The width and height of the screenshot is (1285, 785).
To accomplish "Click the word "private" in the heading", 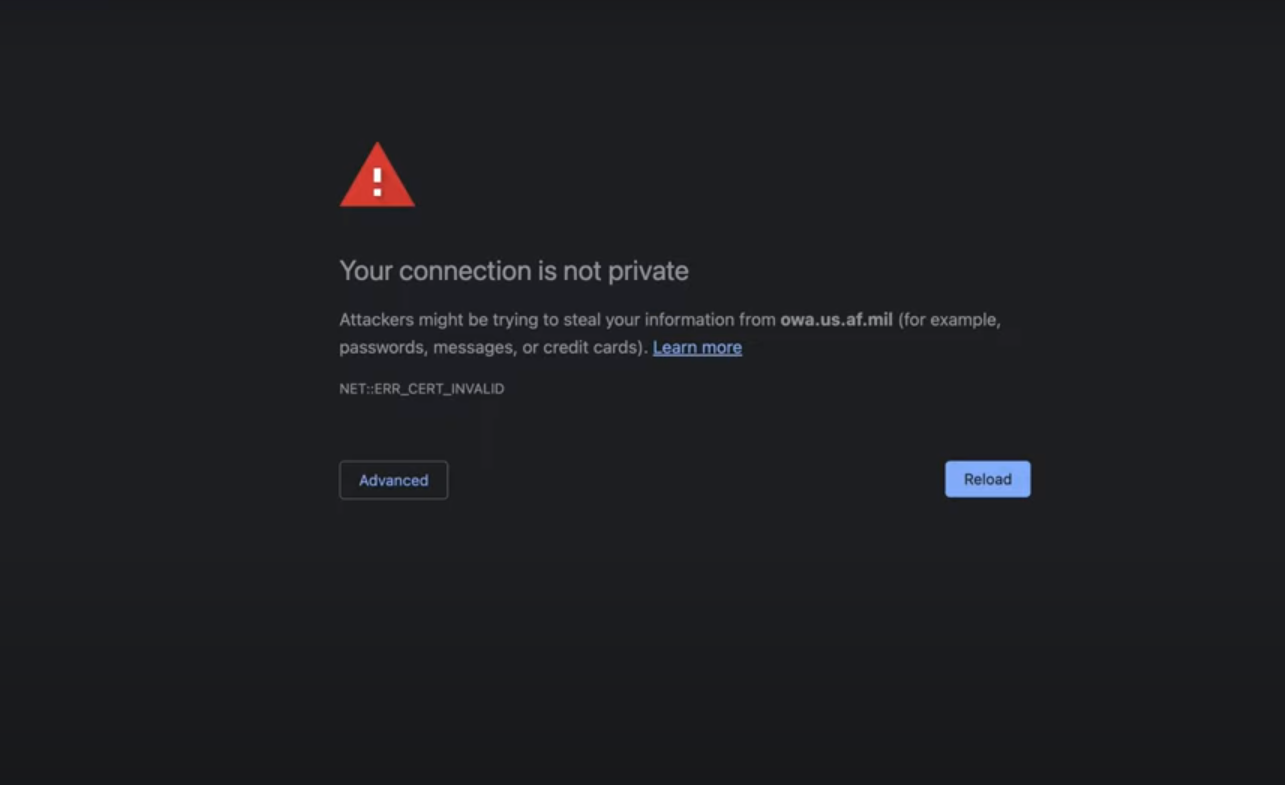I will [649, 271].
